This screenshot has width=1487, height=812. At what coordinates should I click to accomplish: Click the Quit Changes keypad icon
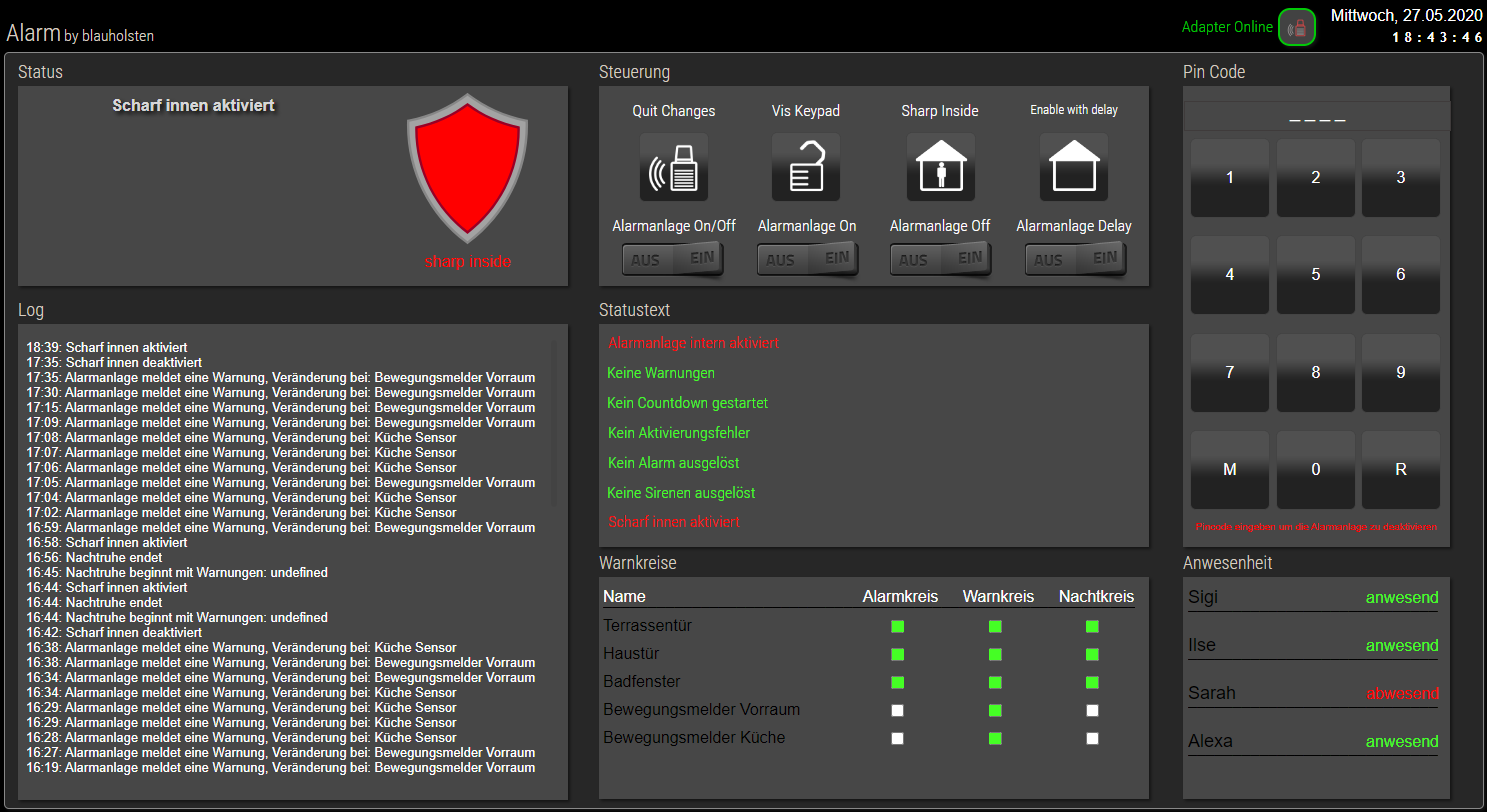674,167
